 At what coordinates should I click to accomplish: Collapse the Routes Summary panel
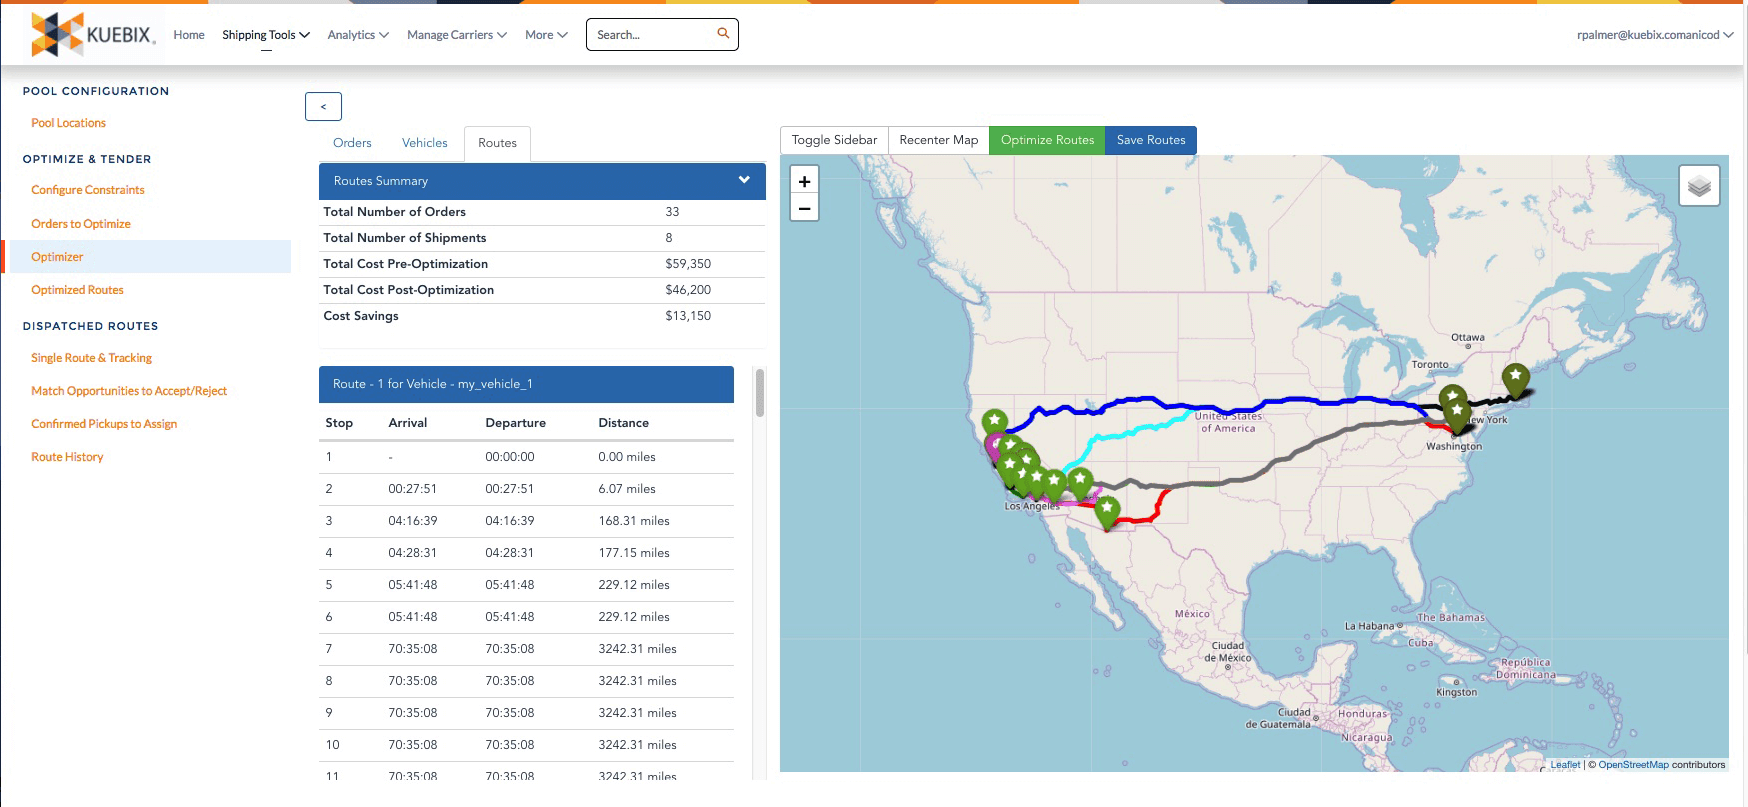pos(743,180)
